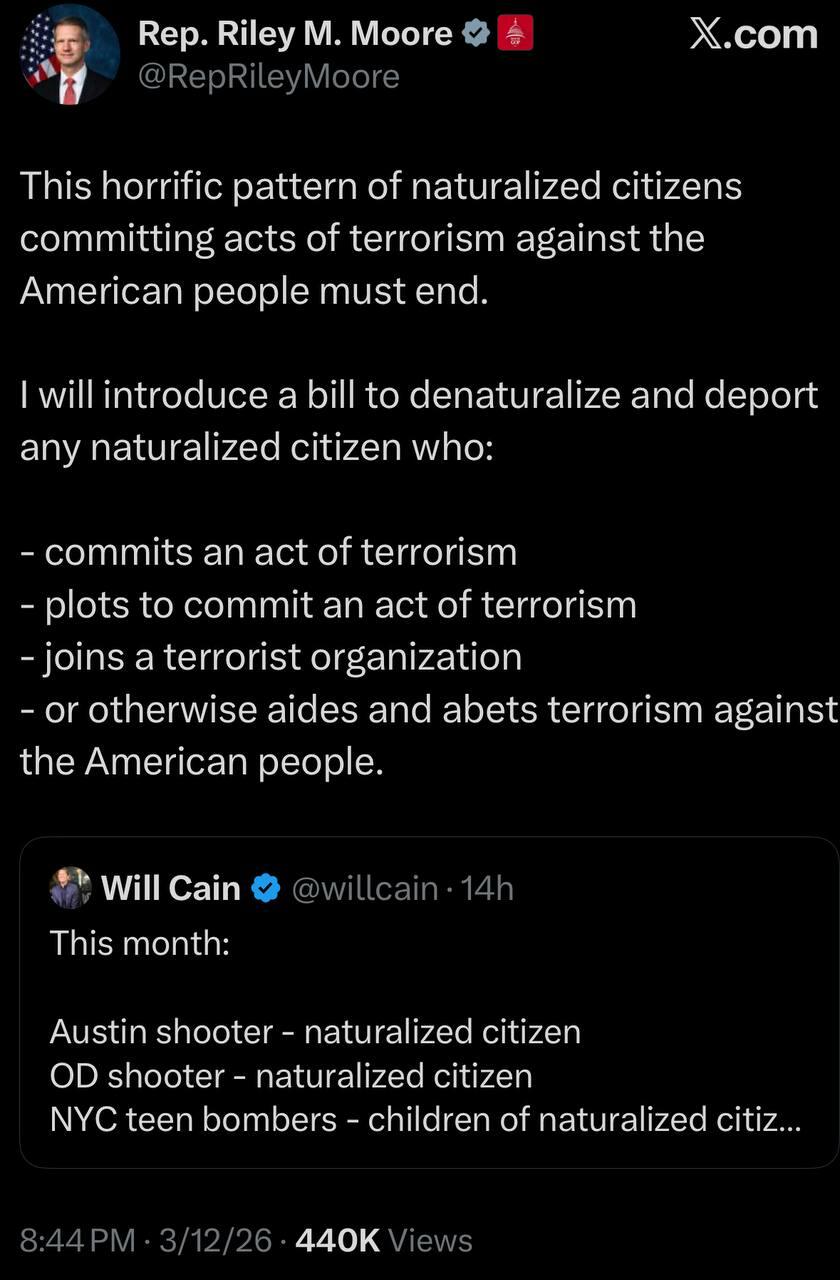
Task: Click Rep. Riley M. Moore's profile photo
Action: [67, 56]
